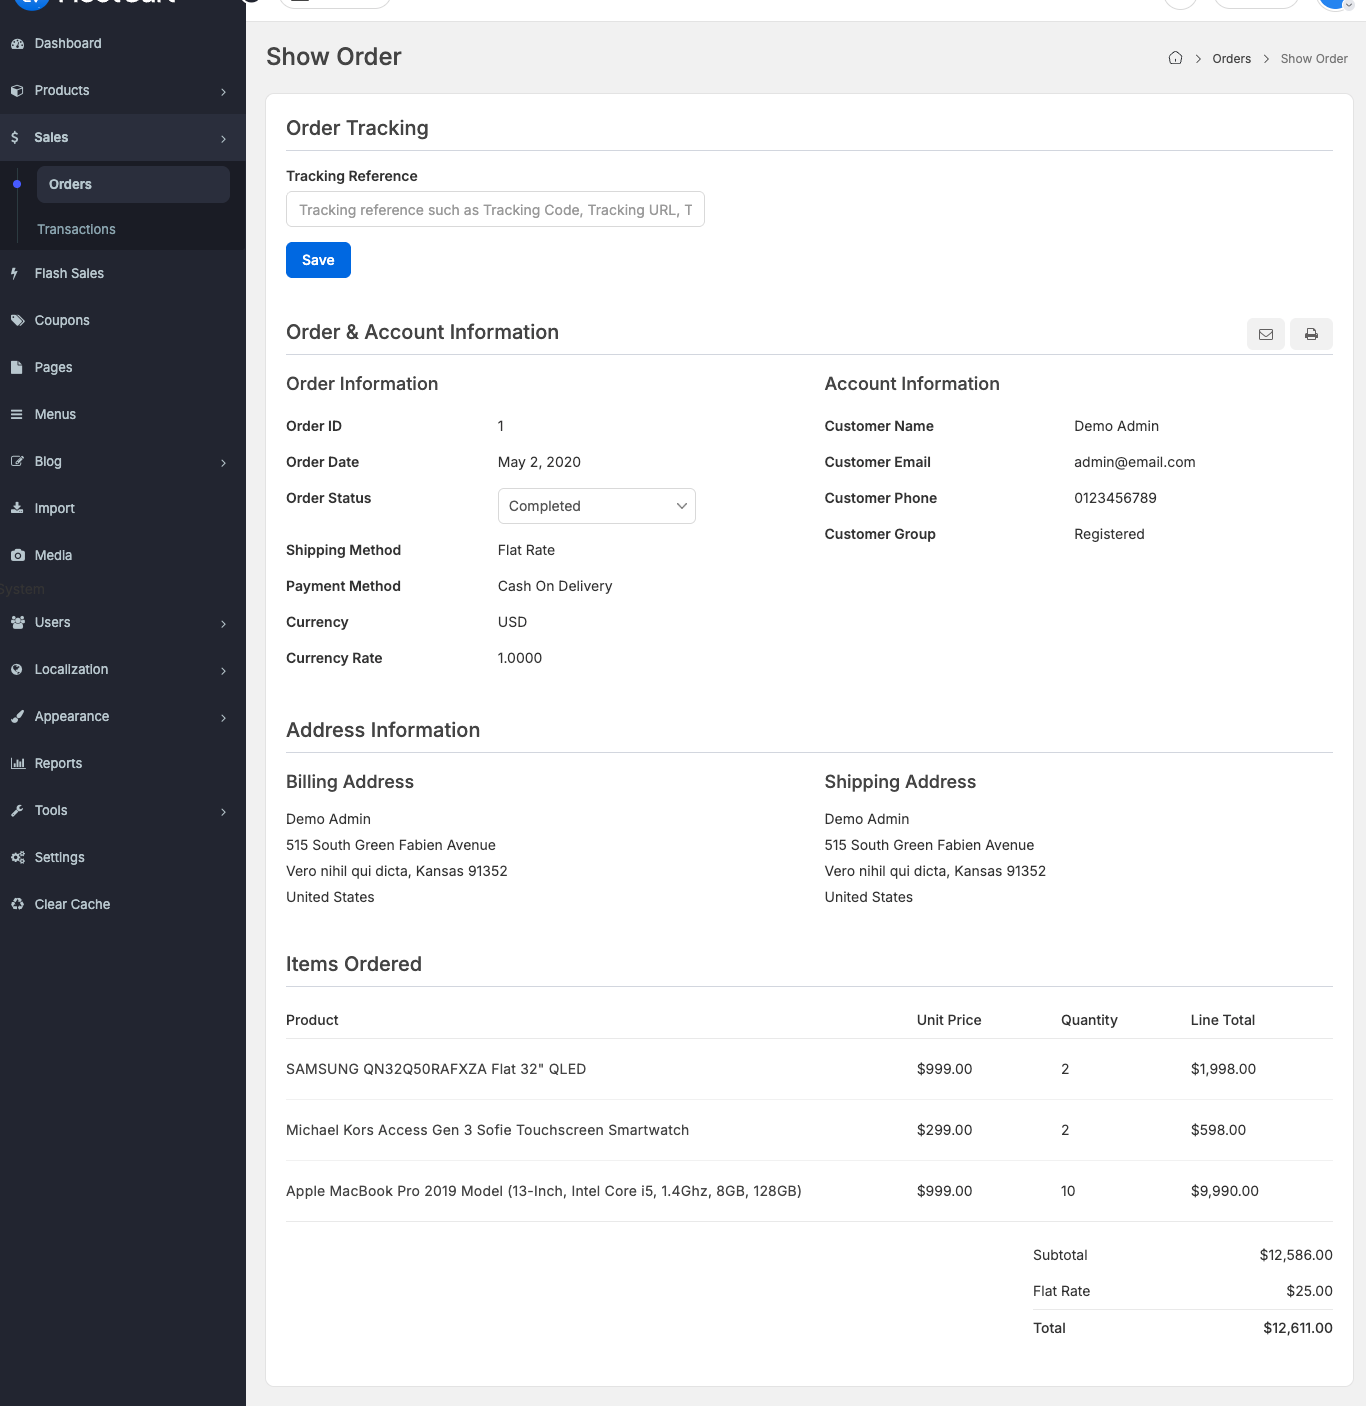Viewport: 1366px width, 1406px height.
Task: Click the Dashboard icon in sidebar
Action: tap(17, 44)
